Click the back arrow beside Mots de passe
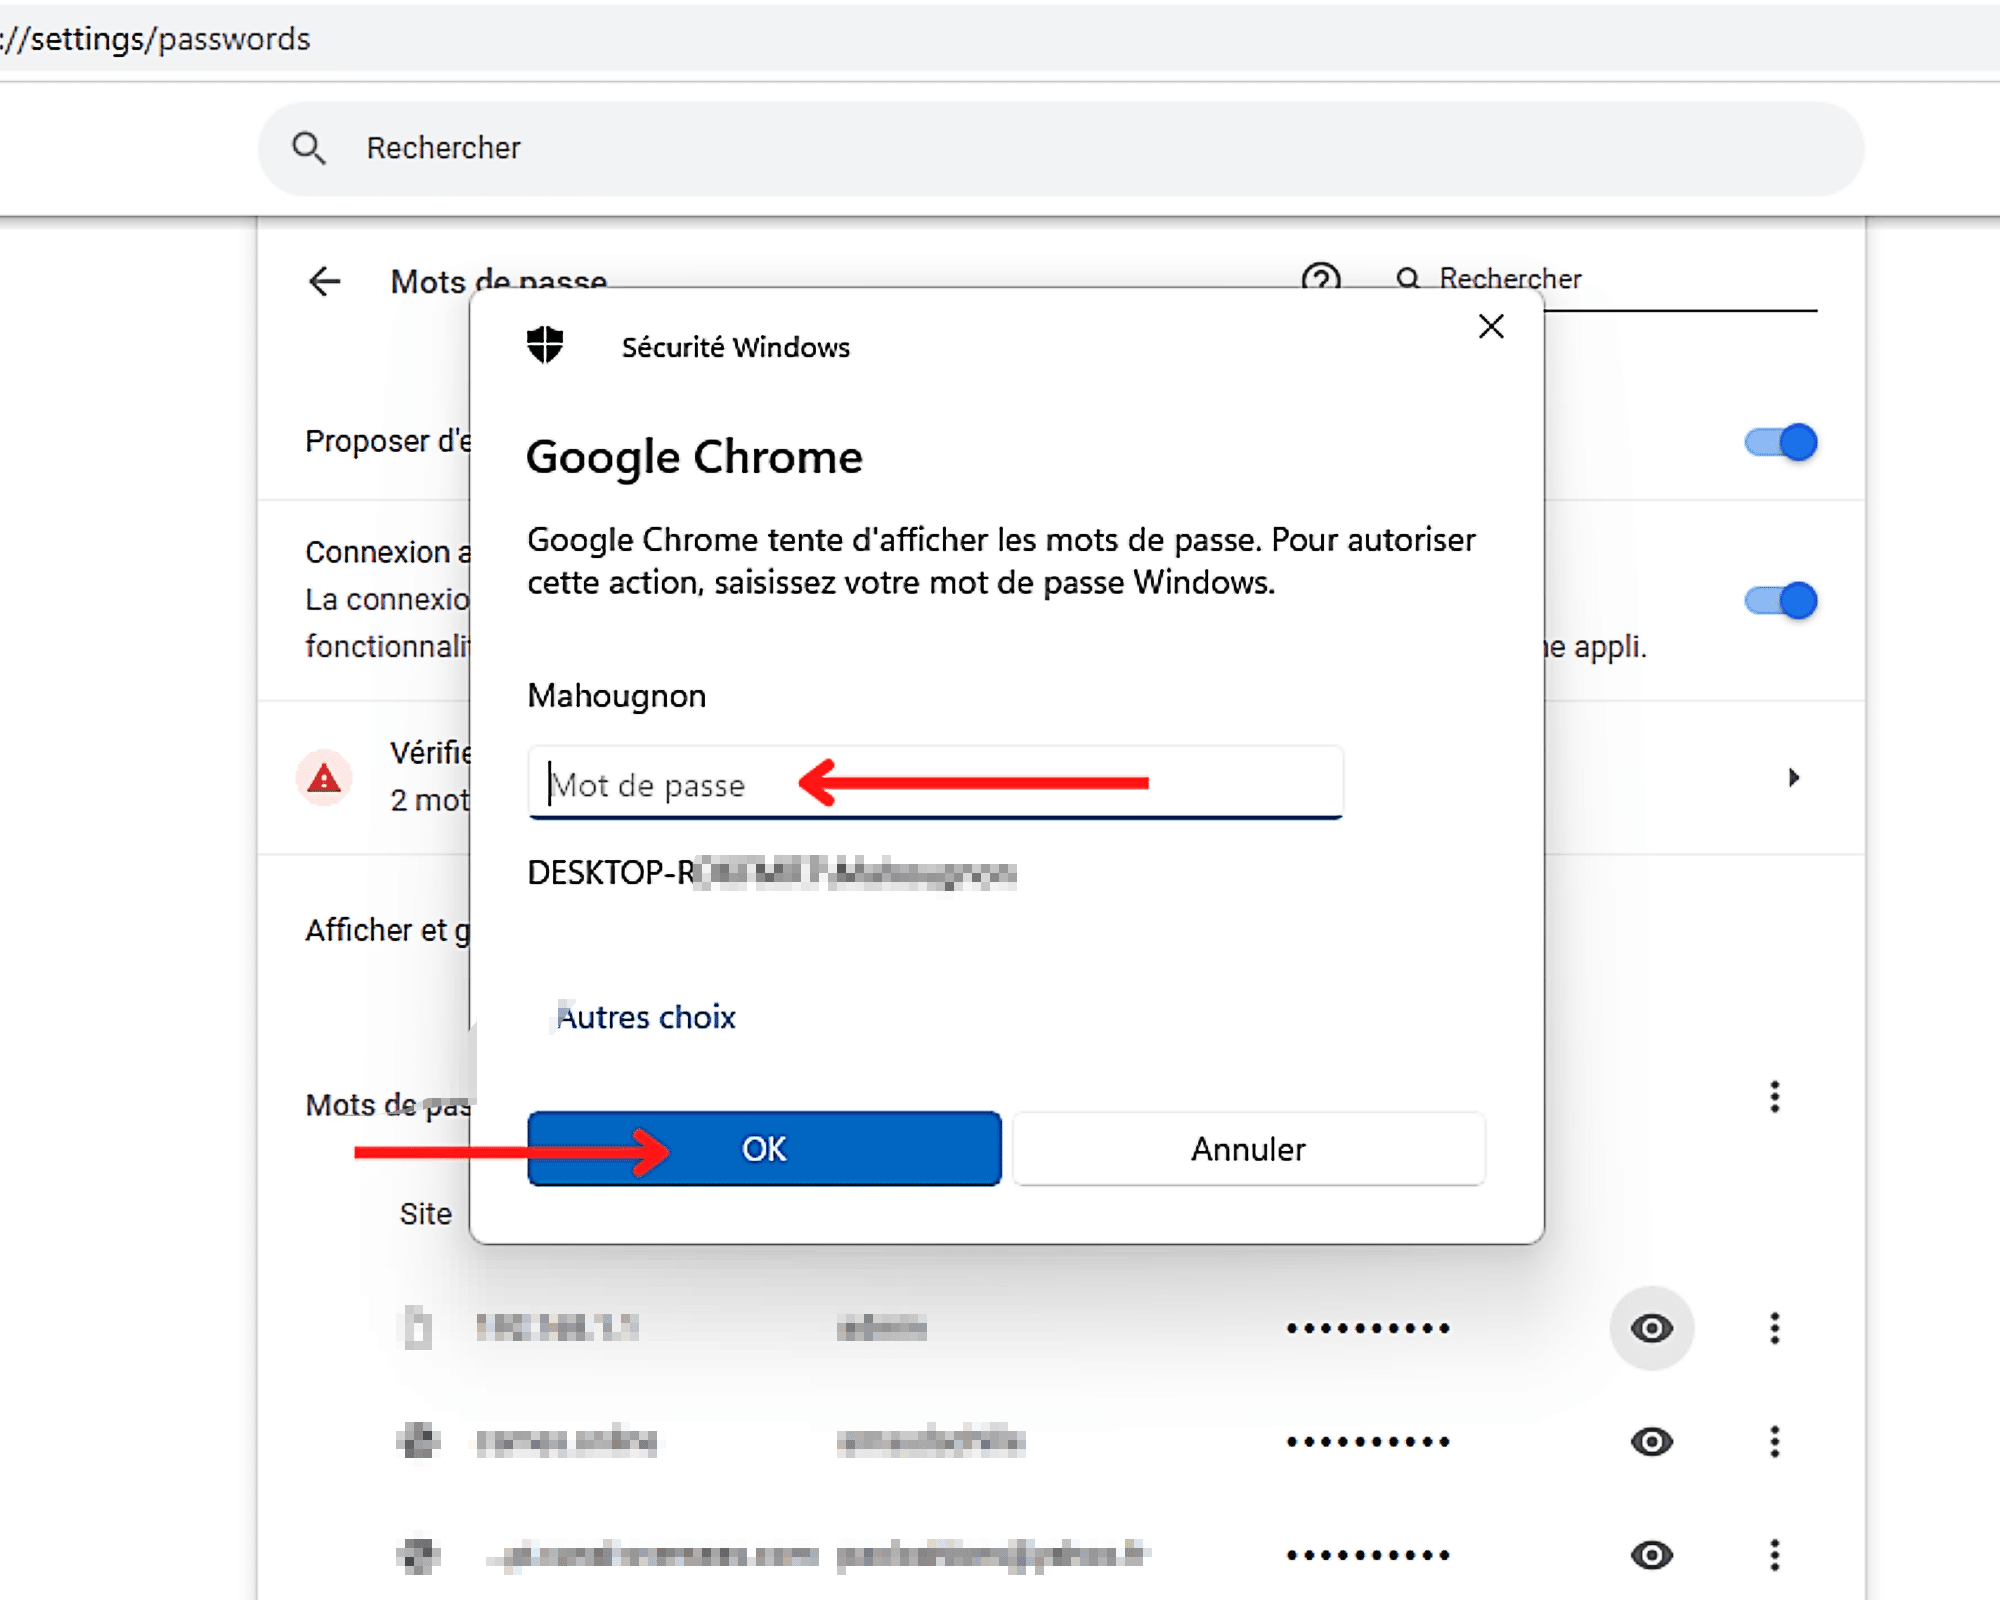This screenshot has height=1600, width=2000. pyautogui.click(x=325, y=281)
